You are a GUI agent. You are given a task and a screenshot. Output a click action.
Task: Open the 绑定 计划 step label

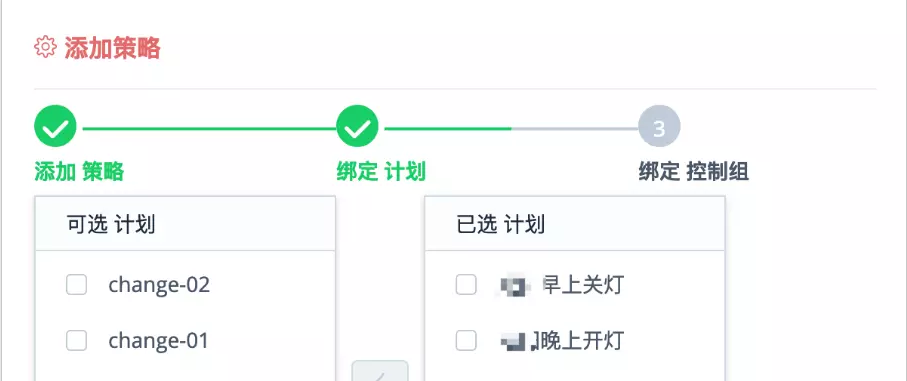click(x=381, y=172)
